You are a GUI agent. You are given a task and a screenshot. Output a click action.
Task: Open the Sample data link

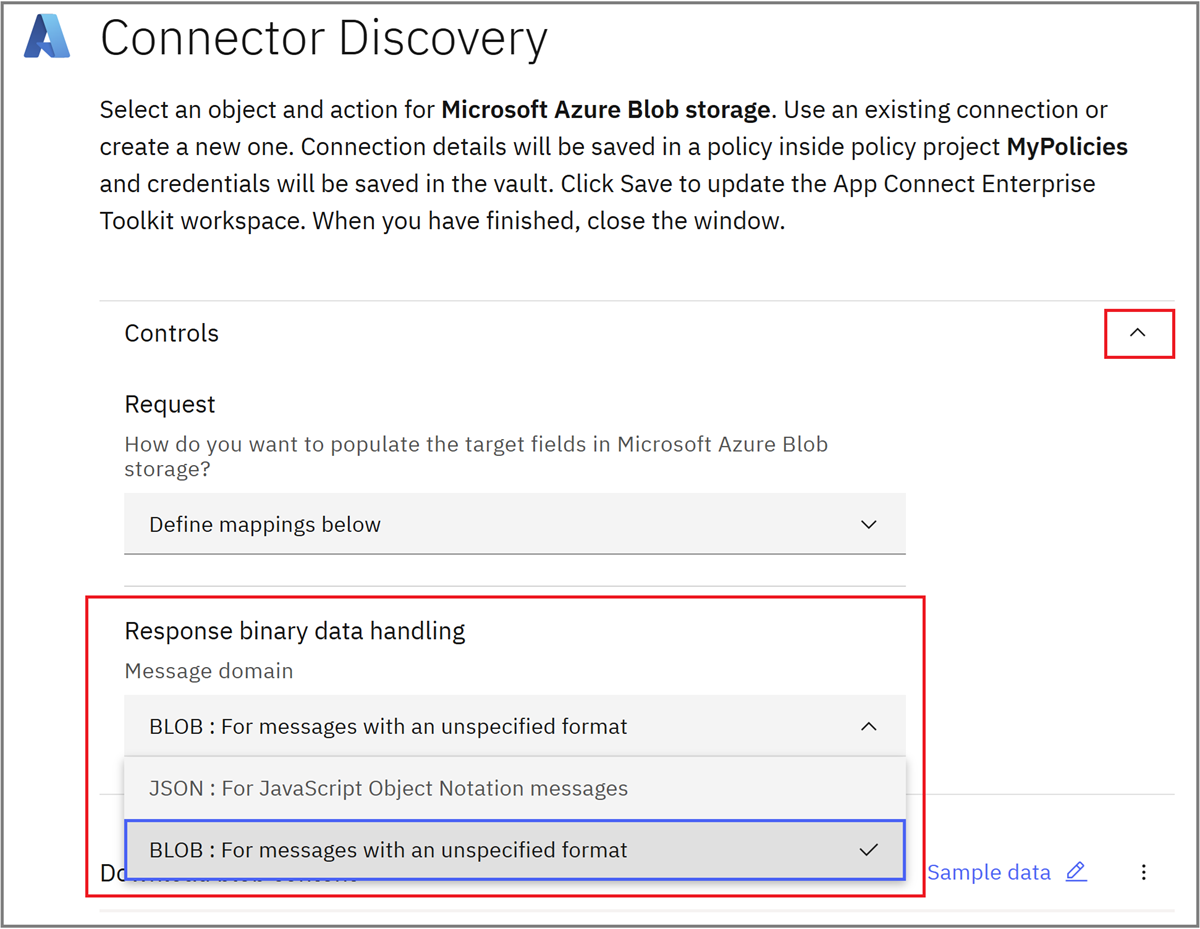click(x=988, y=872)
